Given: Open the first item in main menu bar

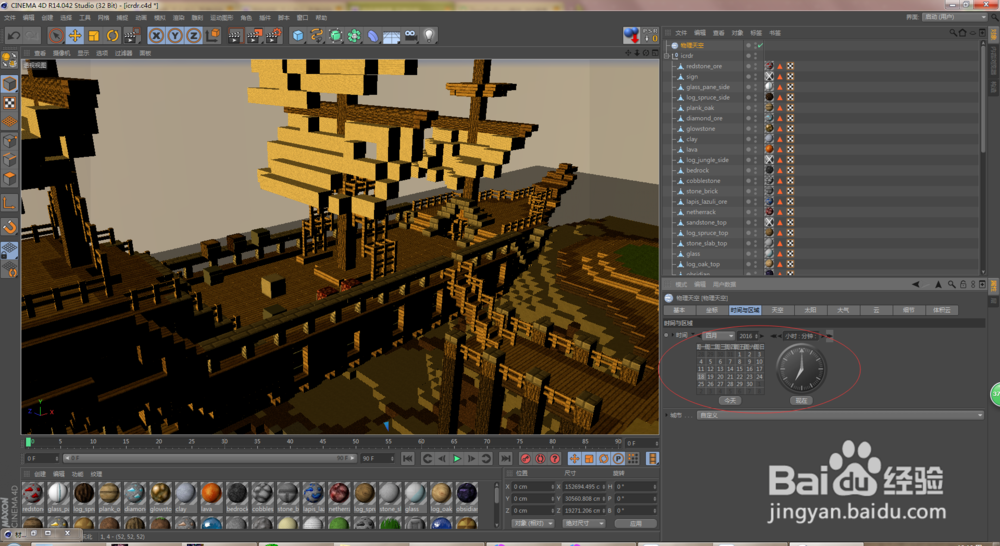Looking at the screenshot, I should [10, 17].
